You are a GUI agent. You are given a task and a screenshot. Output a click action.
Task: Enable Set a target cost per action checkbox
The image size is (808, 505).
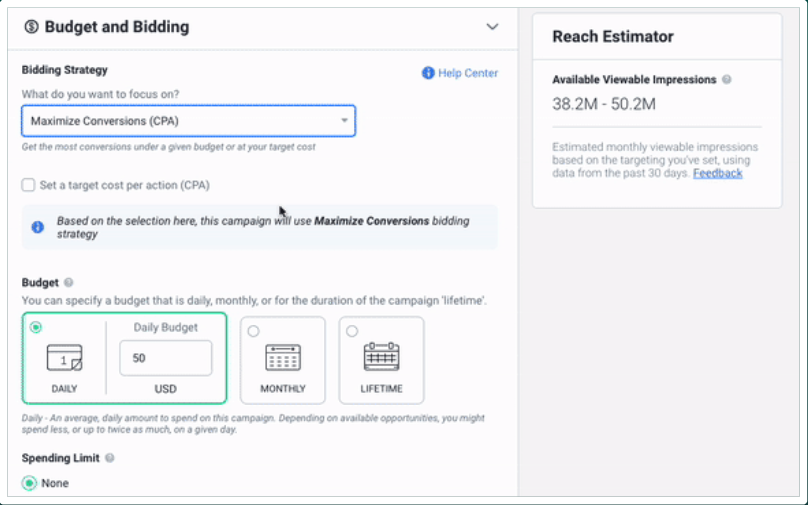pyautogui.click(x=28, y=185)
